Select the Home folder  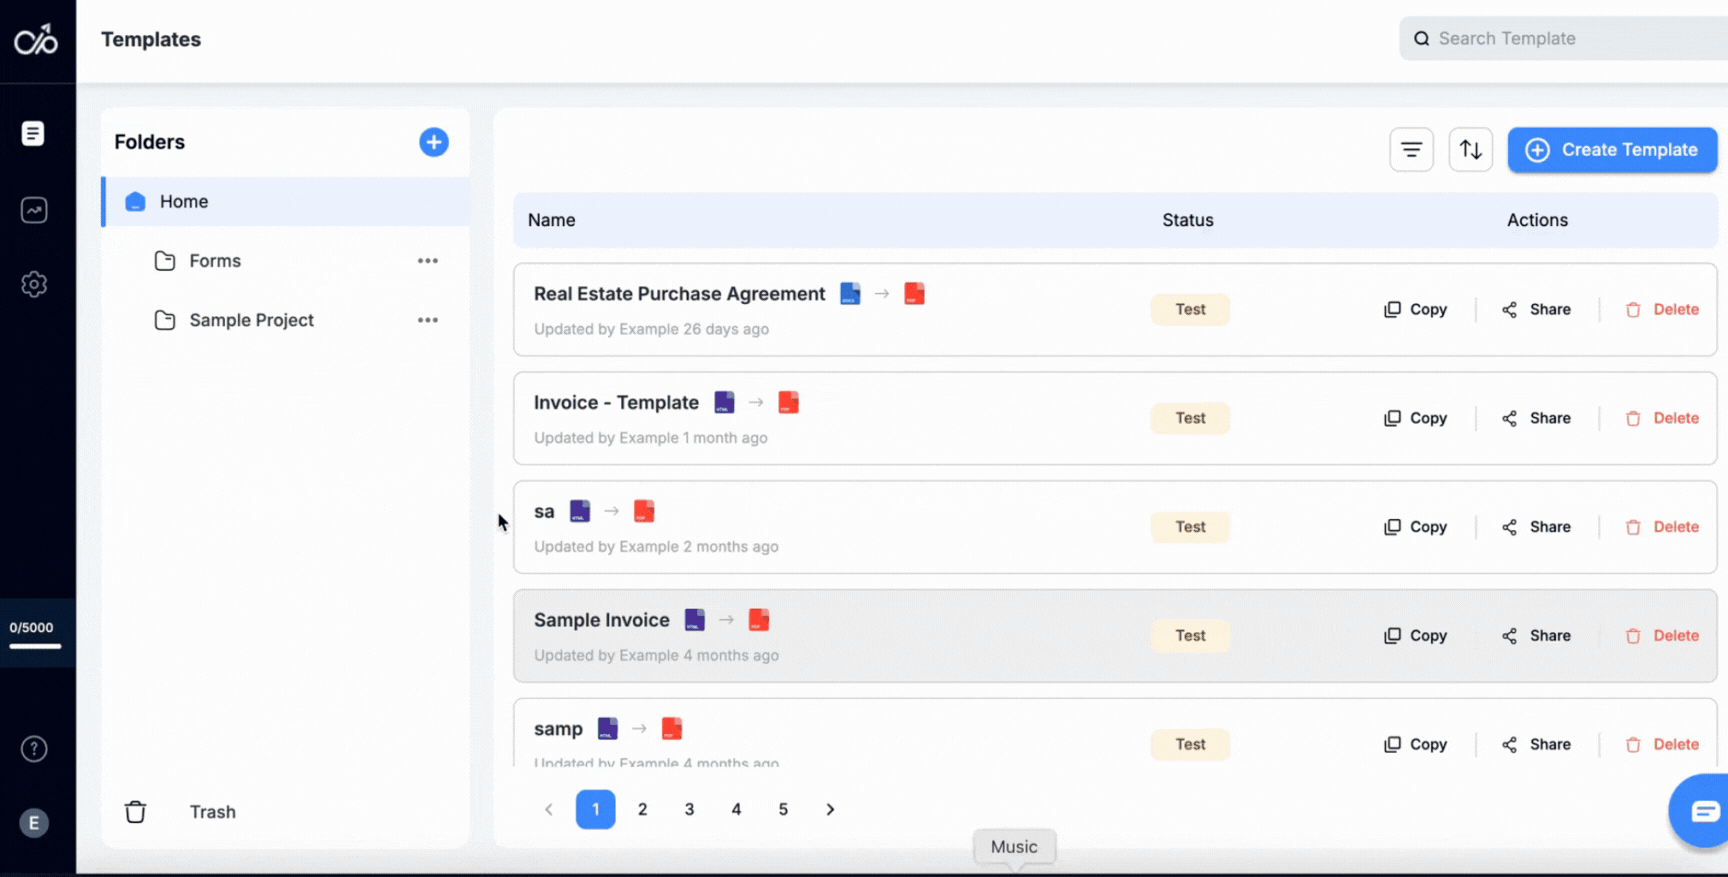point(184,202)
